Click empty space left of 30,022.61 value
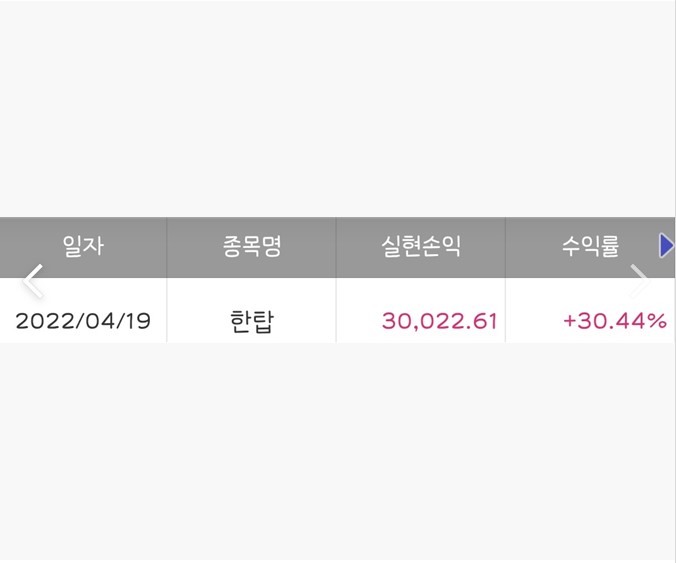676x563 pixels. [359, 321]
